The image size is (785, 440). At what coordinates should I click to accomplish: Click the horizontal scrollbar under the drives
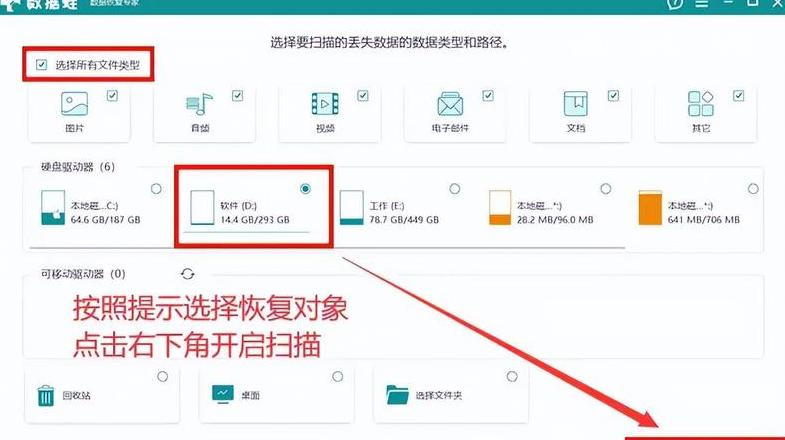[328, 247]
